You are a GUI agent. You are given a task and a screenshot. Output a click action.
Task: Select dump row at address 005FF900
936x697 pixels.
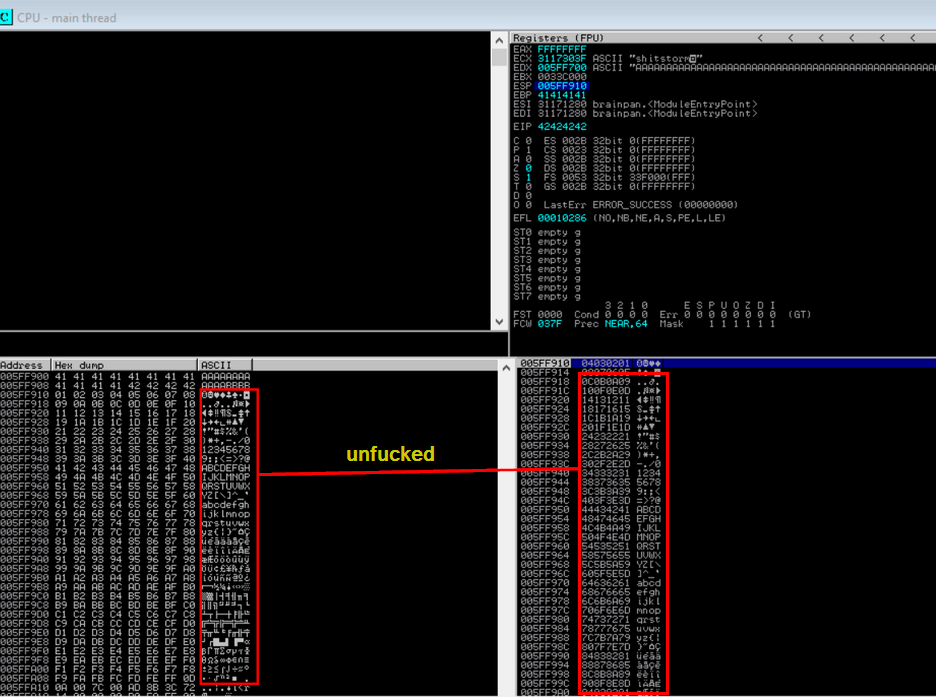[x=125, y=377]
